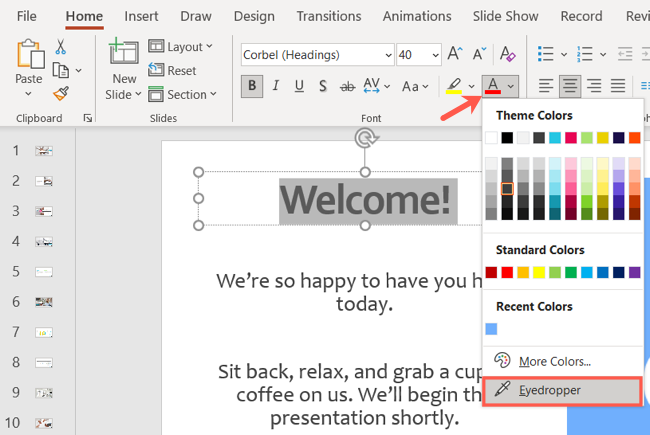
Task: Click the New Slide icon
Action: click(x=124, y=51)
